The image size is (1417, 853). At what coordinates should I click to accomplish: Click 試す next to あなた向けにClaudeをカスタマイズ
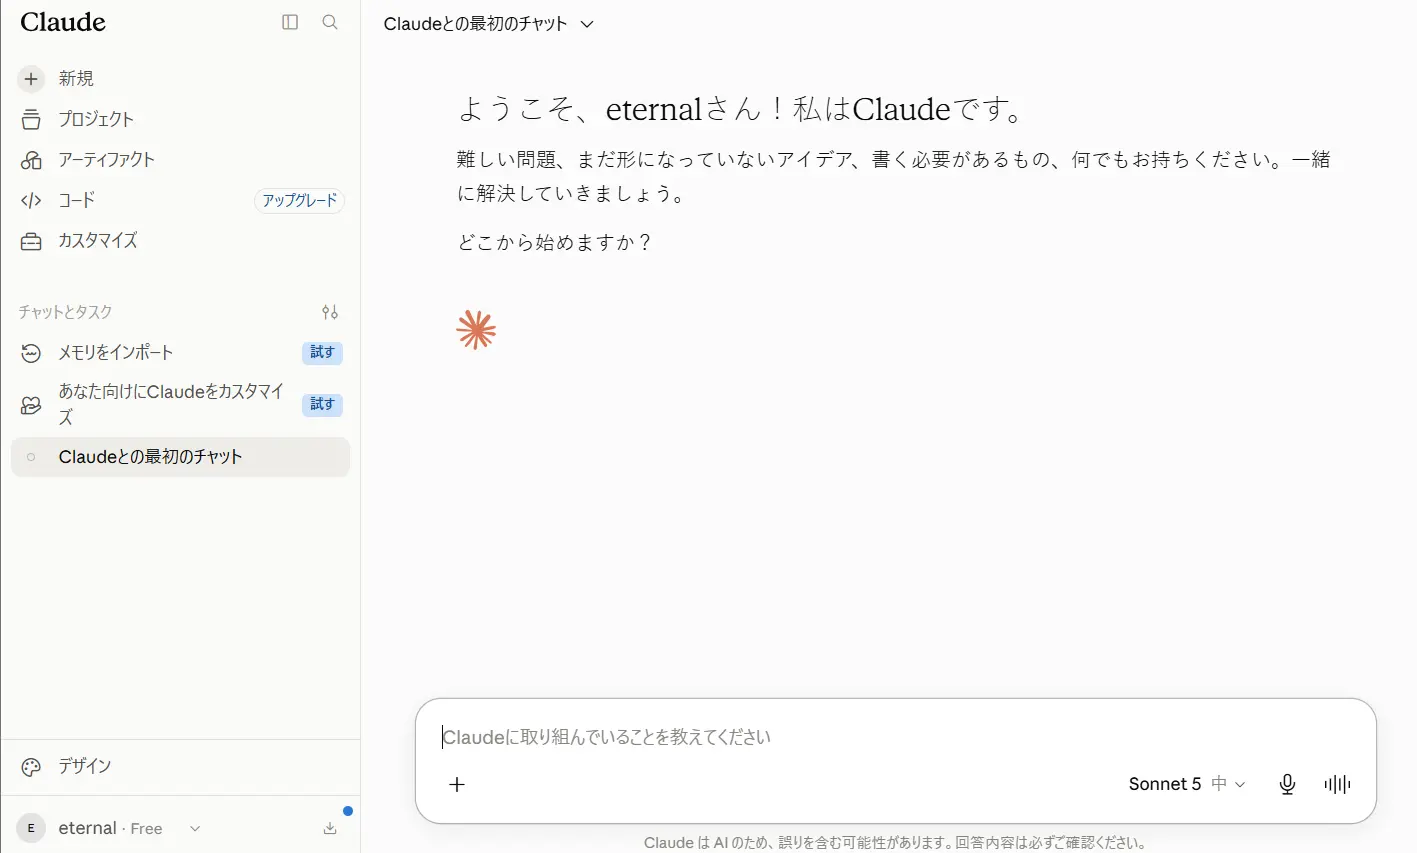pyautogui.click(x=322, y=404)
